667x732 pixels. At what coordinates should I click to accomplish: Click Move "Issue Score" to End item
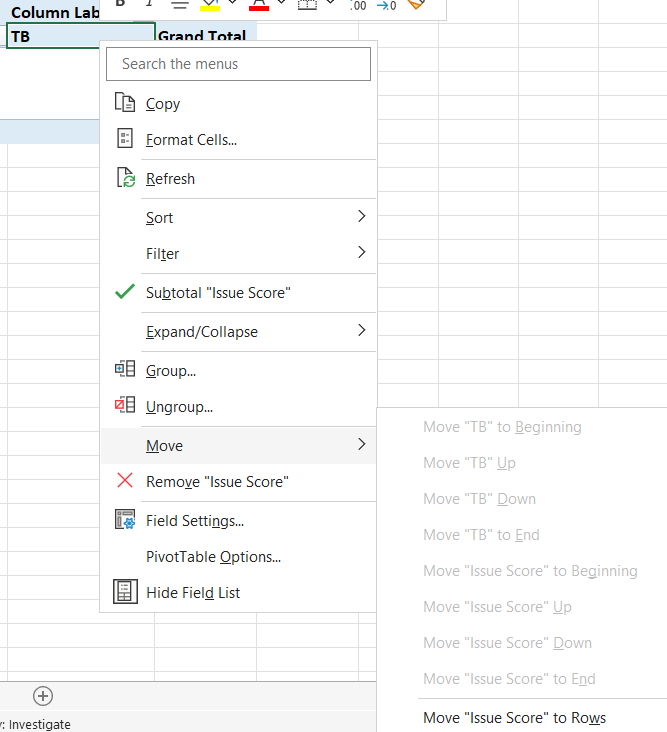(509, 678)
